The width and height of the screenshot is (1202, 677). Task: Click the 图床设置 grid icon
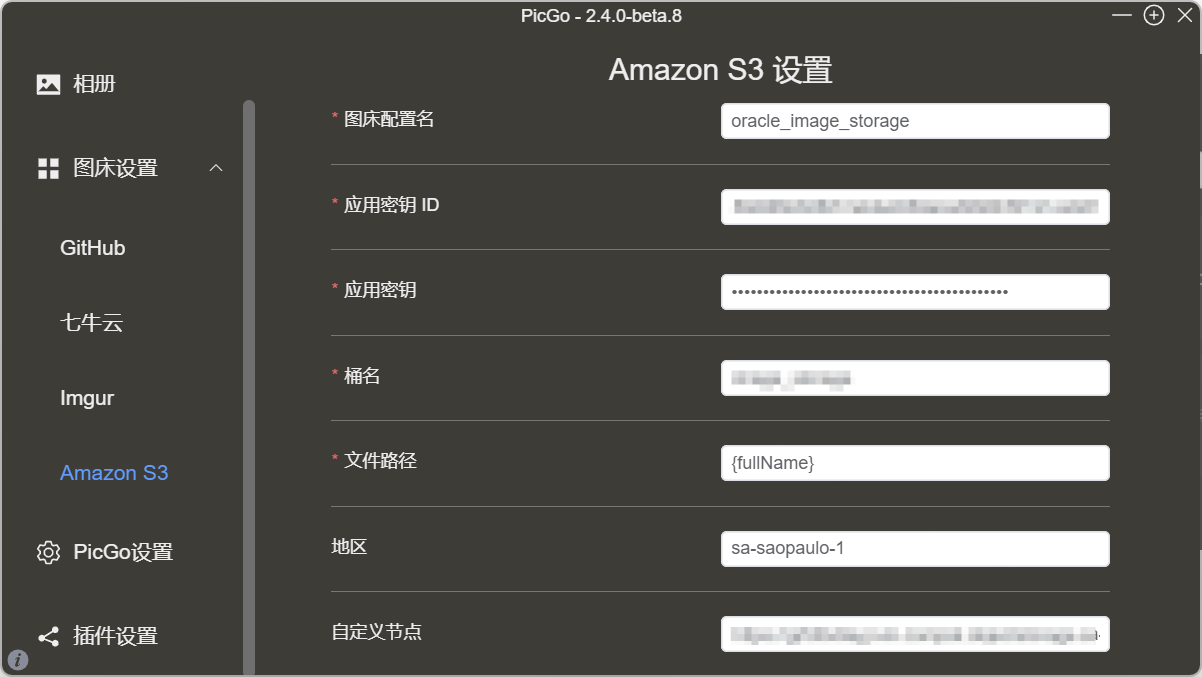coord(48,168)
